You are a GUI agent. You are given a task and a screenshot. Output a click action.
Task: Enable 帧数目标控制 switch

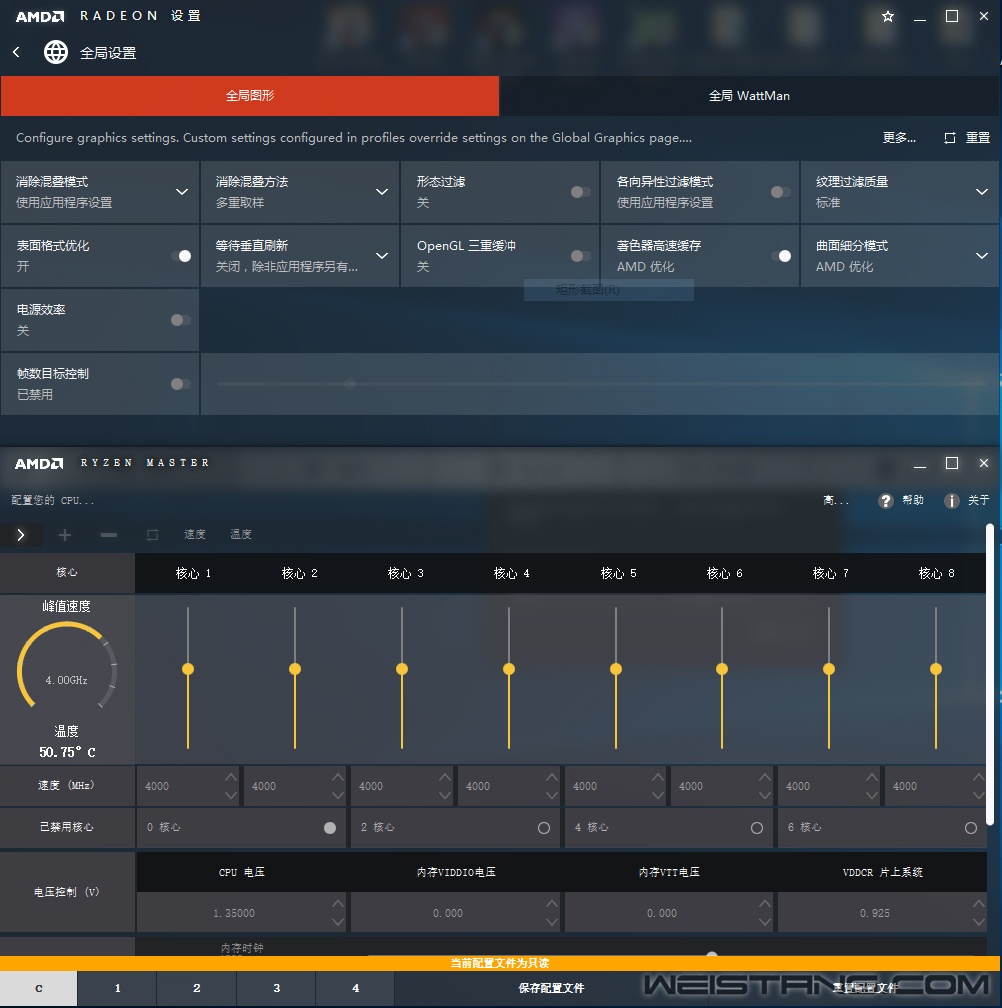180,384
